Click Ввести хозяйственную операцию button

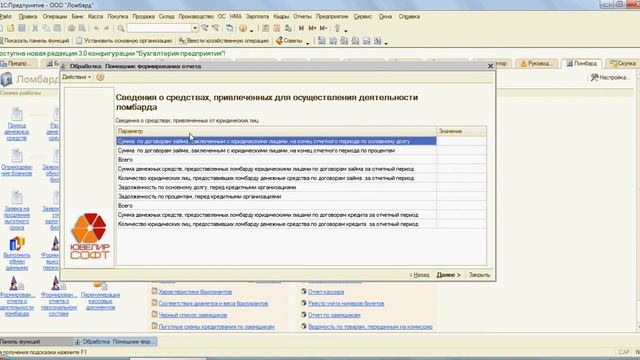[x=224, y=41]
